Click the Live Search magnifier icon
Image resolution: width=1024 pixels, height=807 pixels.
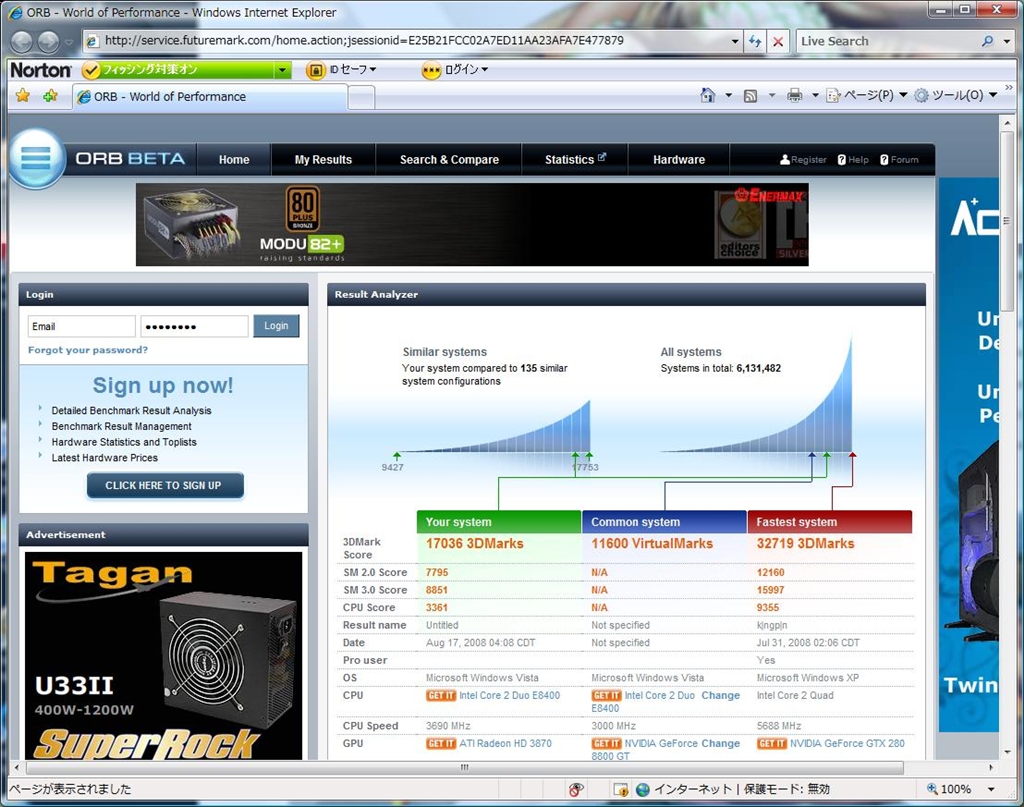click(987, 41)
